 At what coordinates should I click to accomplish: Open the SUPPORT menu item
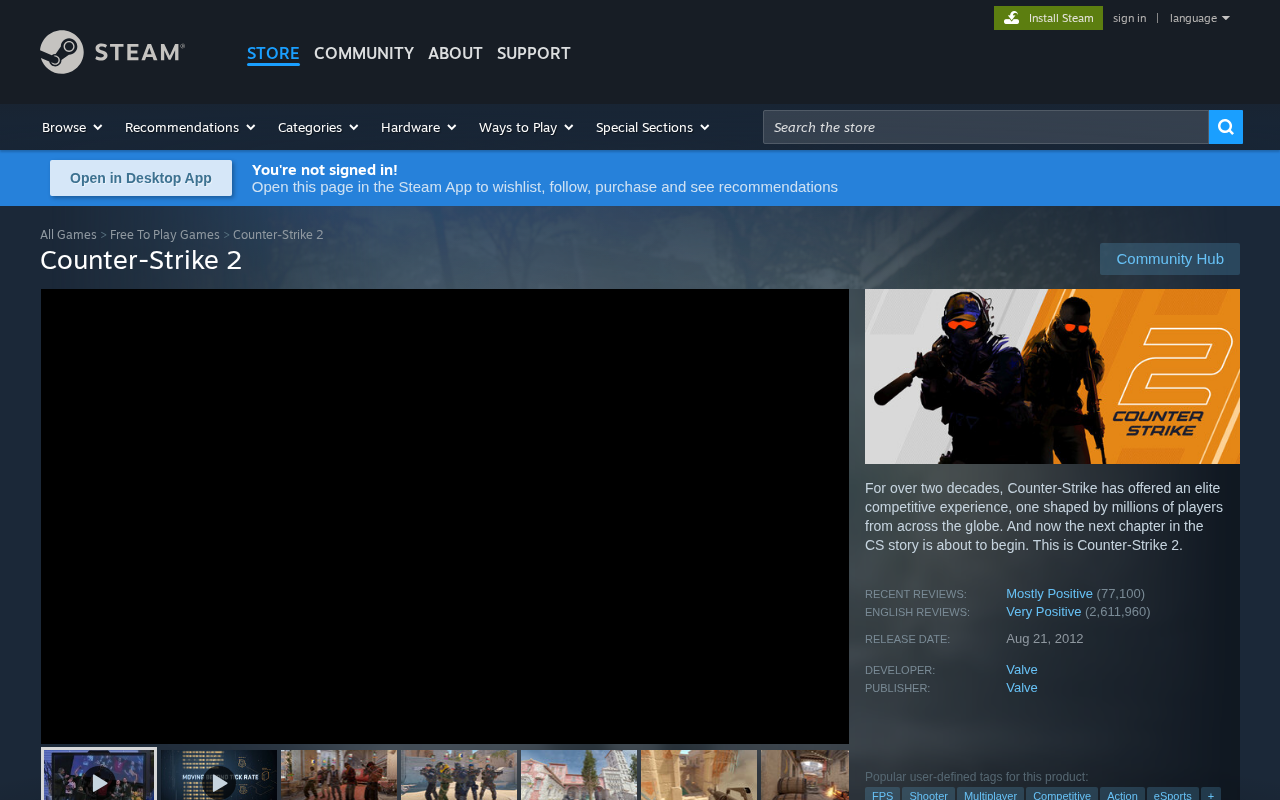click(x=534, y=53)
